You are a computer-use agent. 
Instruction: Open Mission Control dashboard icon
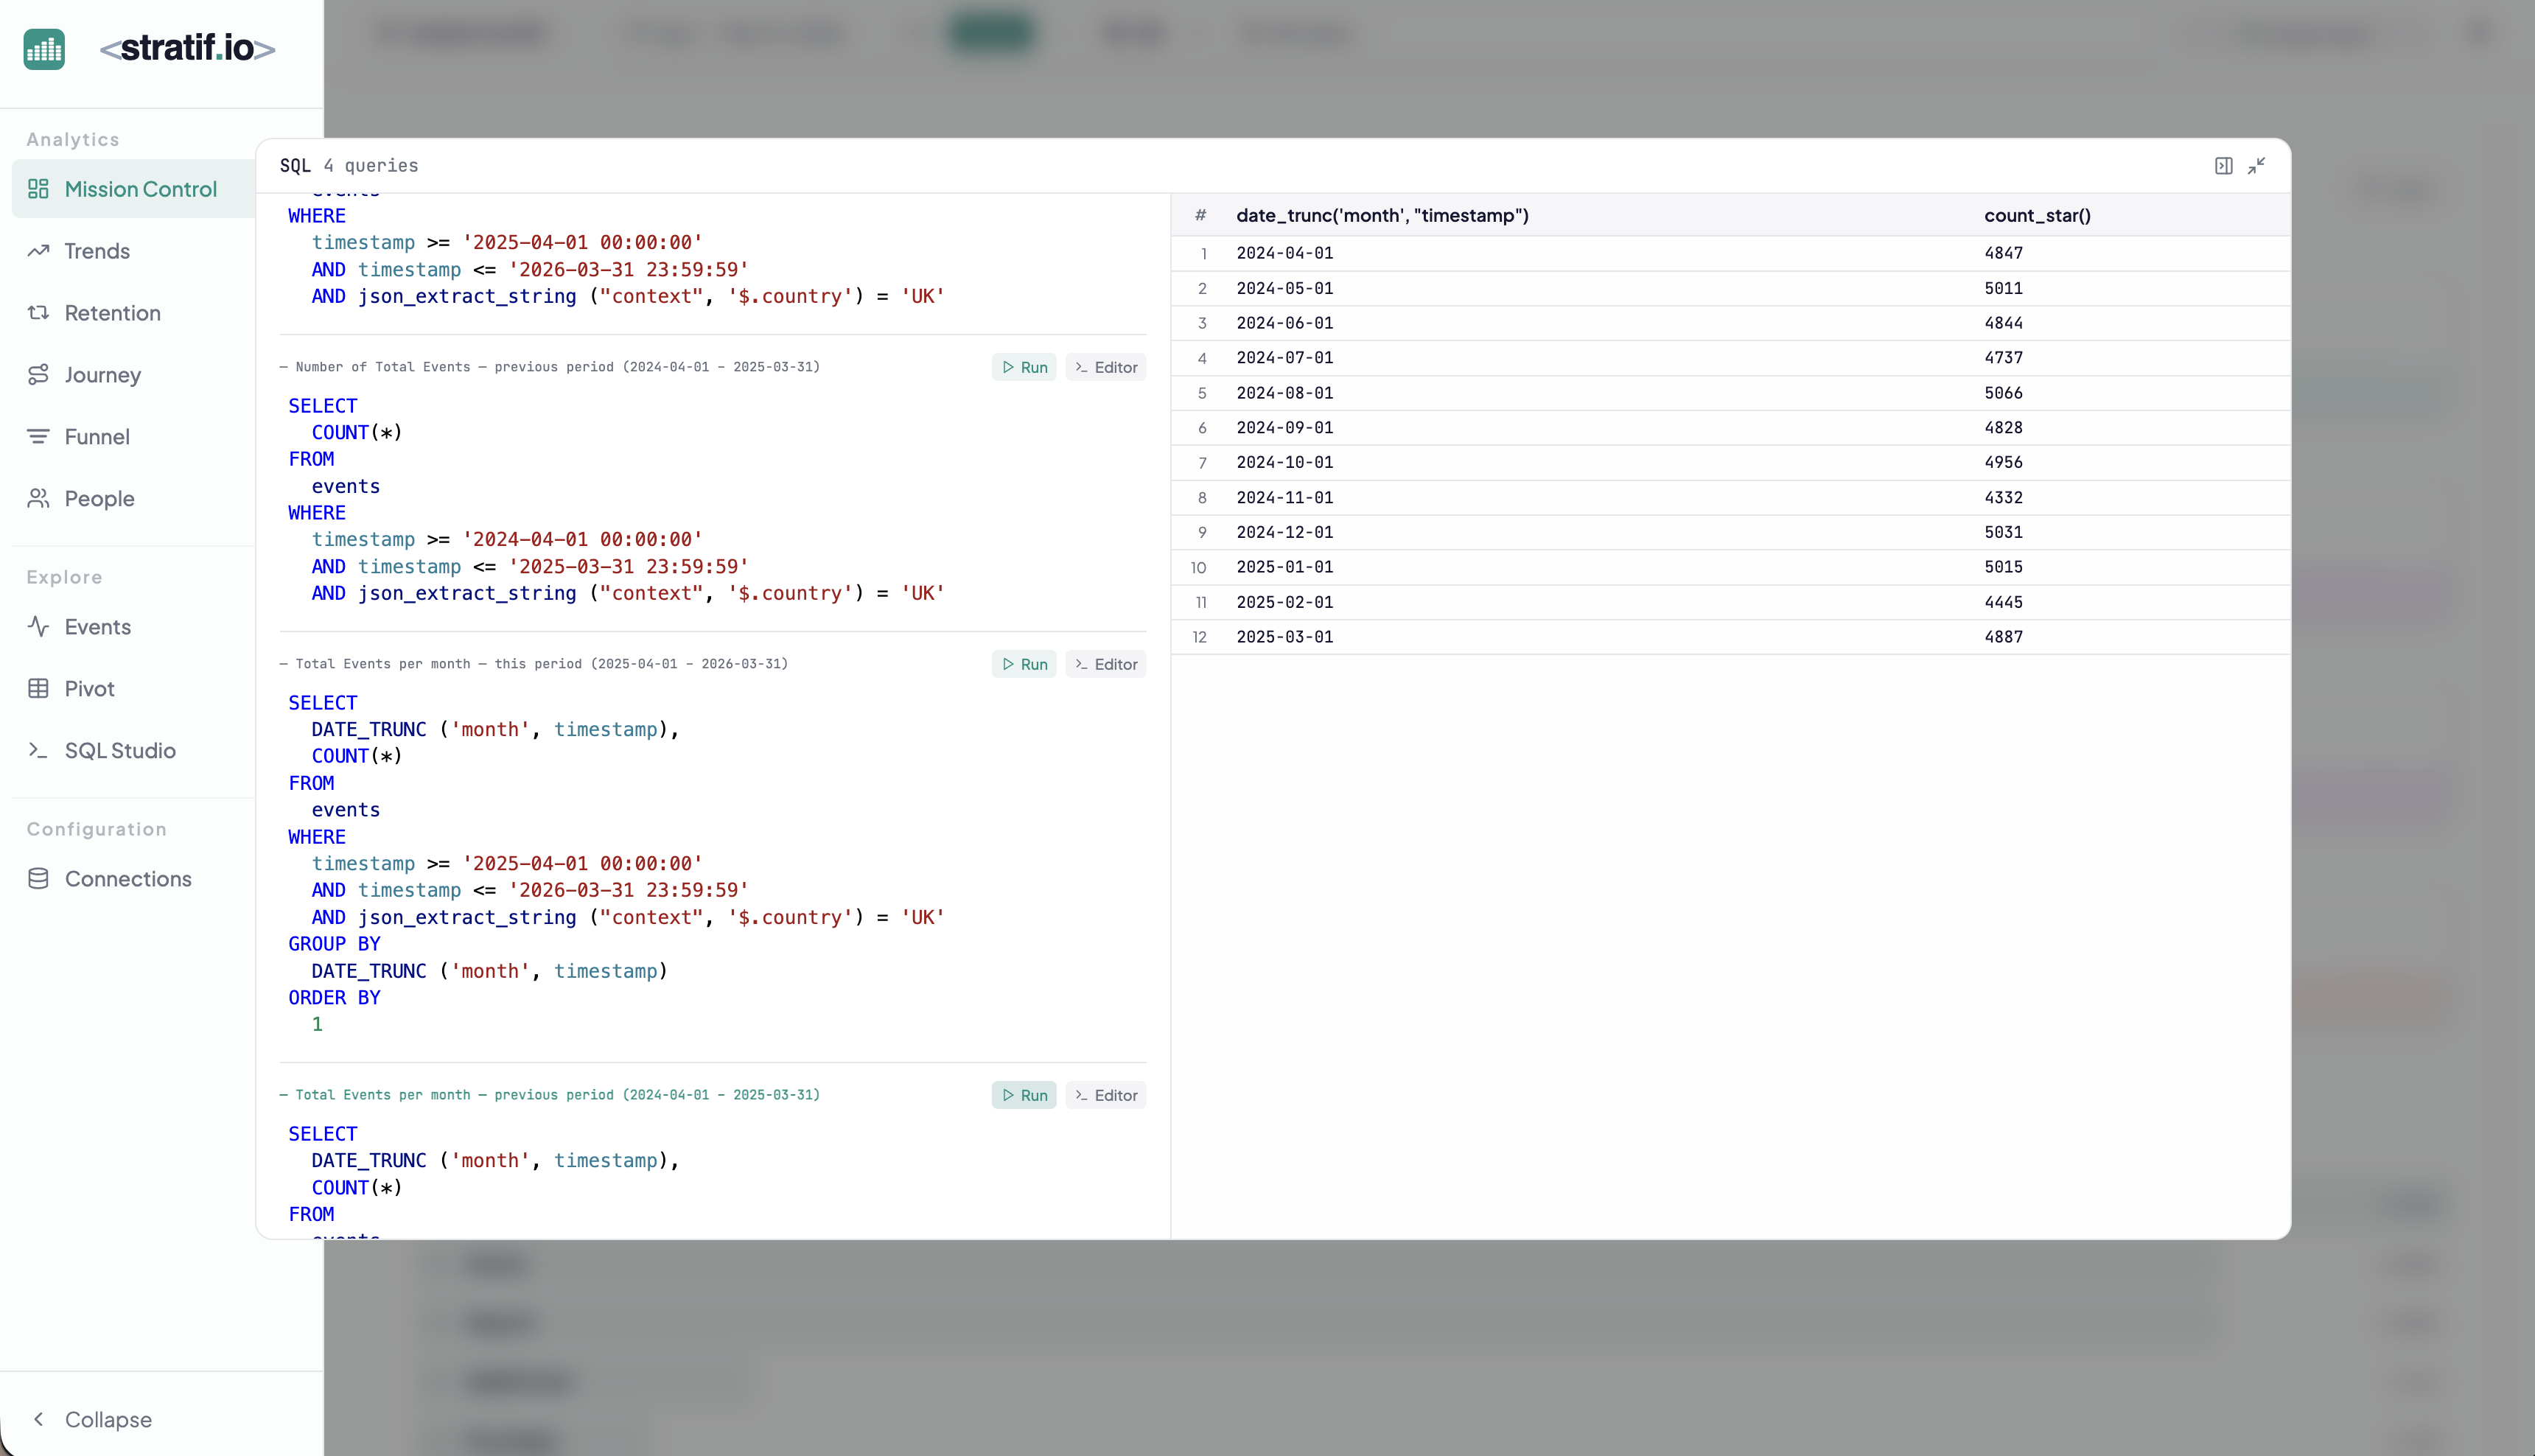click(38, 189)
